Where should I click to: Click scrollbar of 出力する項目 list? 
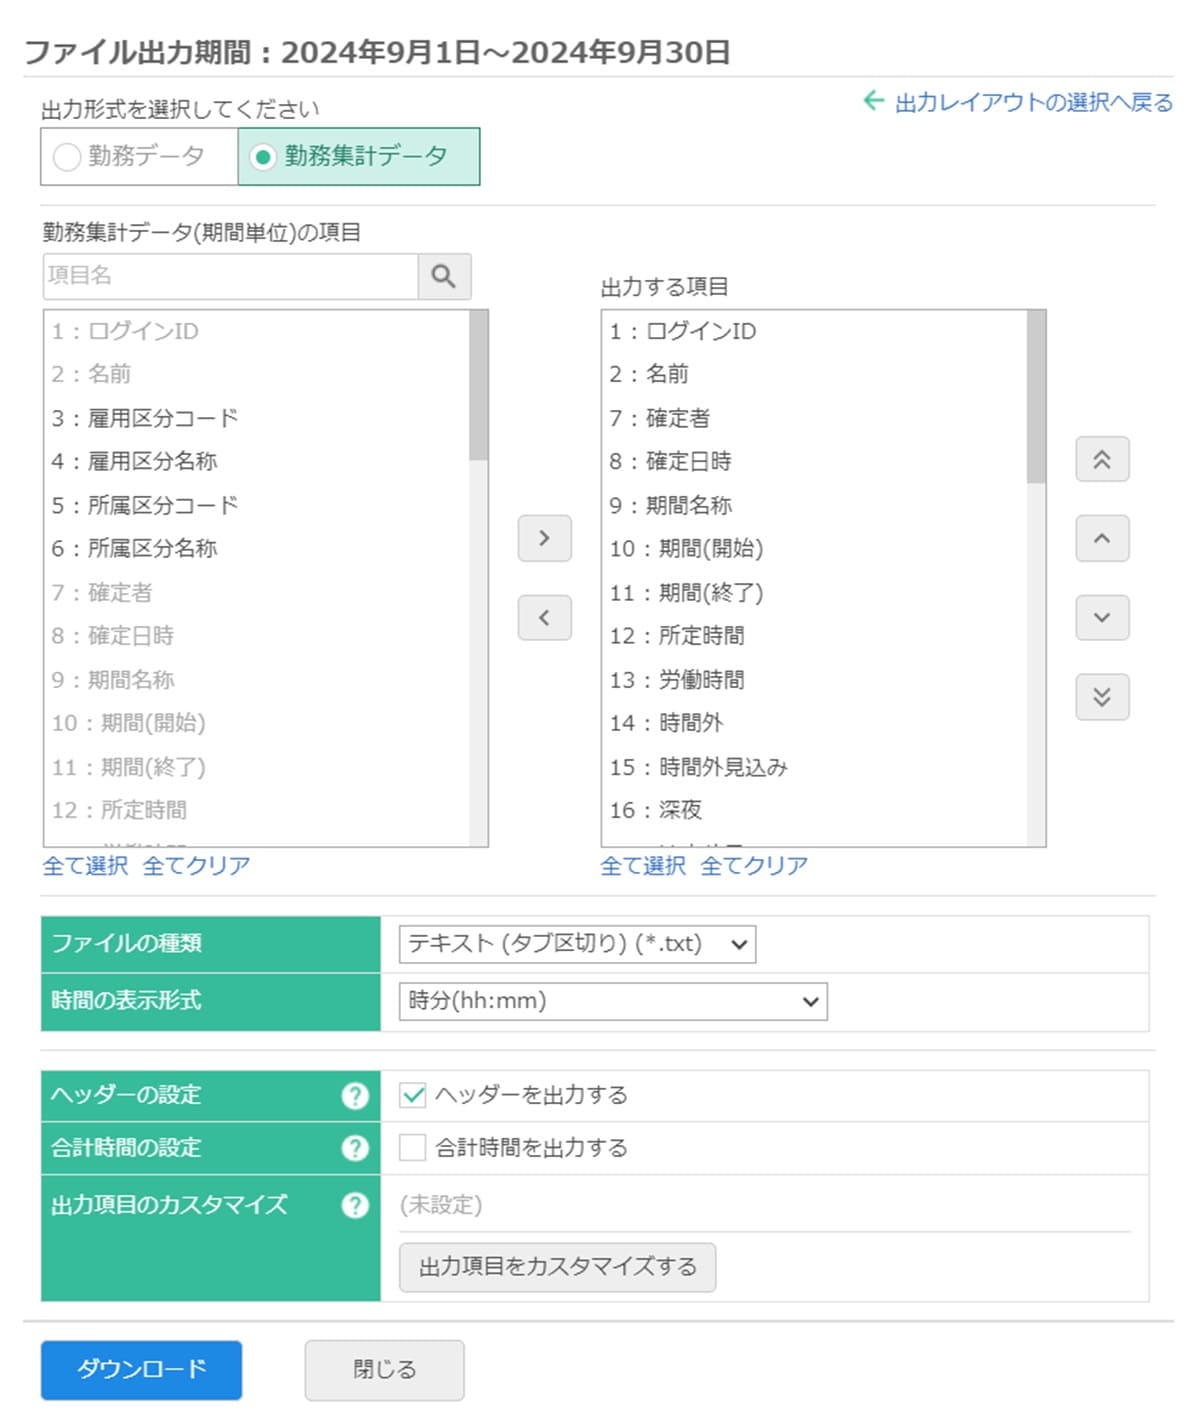point(1036,400)
